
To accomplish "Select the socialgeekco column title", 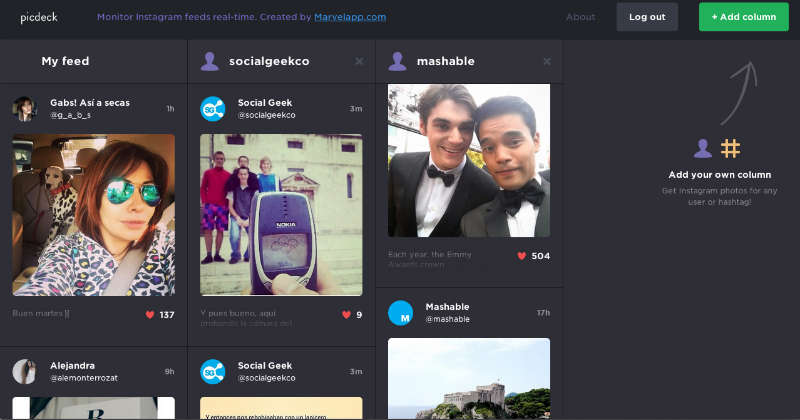I will click(269, 61).
